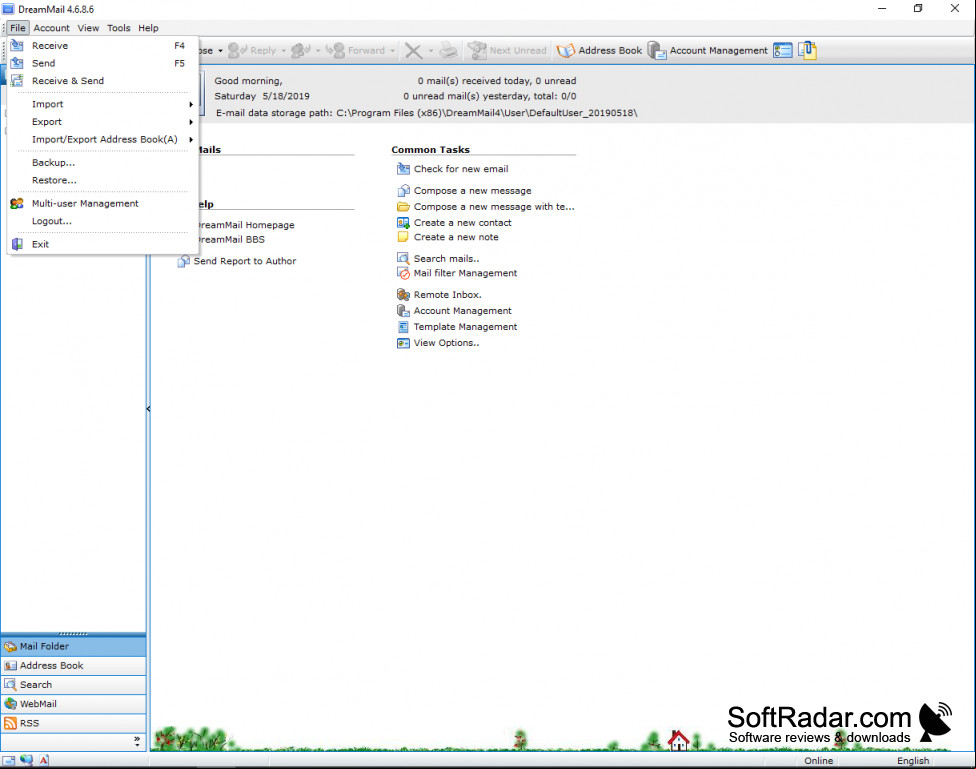
Task: Click the Template Management icon
Action: 403,326
